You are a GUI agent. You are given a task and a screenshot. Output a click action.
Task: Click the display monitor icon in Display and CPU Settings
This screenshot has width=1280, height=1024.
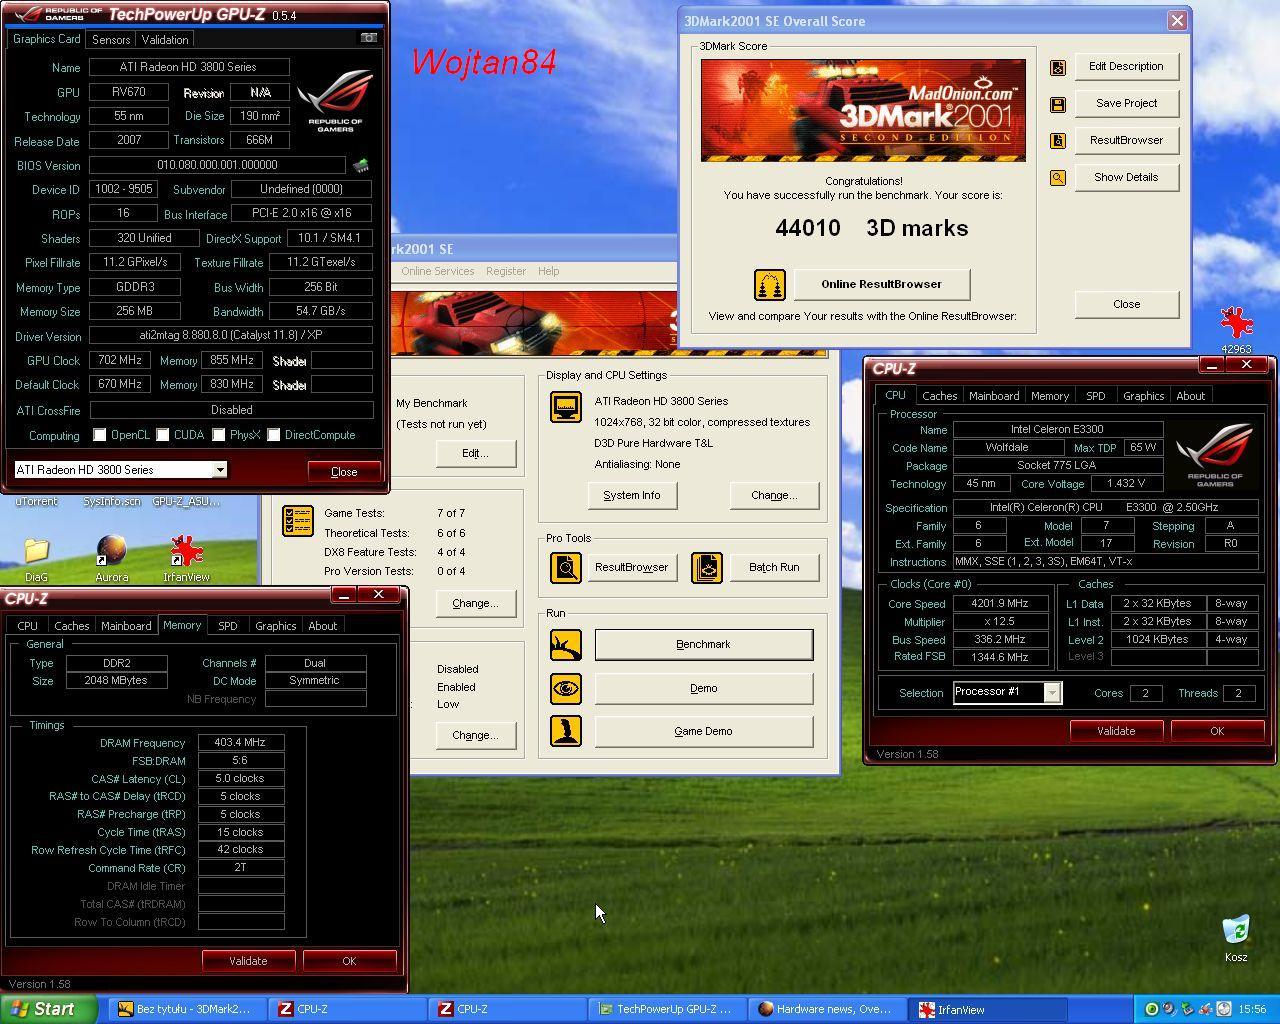(x=566, y=407)
